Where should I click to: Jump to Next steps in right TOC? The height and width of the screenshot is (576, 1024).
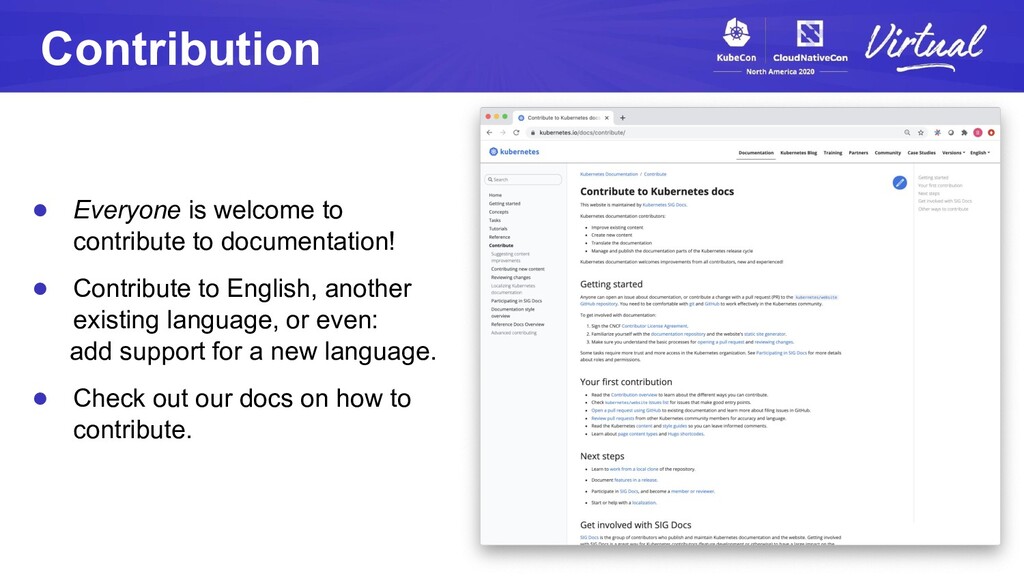[x=929, y=193]
